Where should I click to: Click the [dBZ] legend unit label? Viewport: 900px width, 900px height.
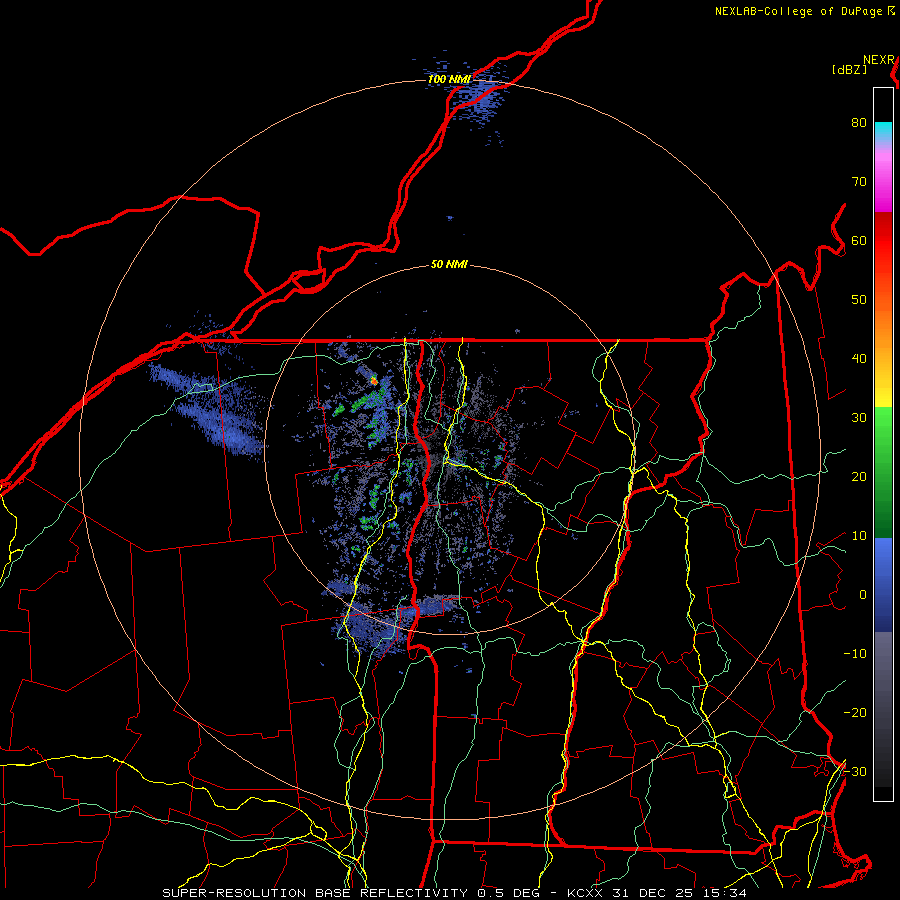tap(849, 70)
